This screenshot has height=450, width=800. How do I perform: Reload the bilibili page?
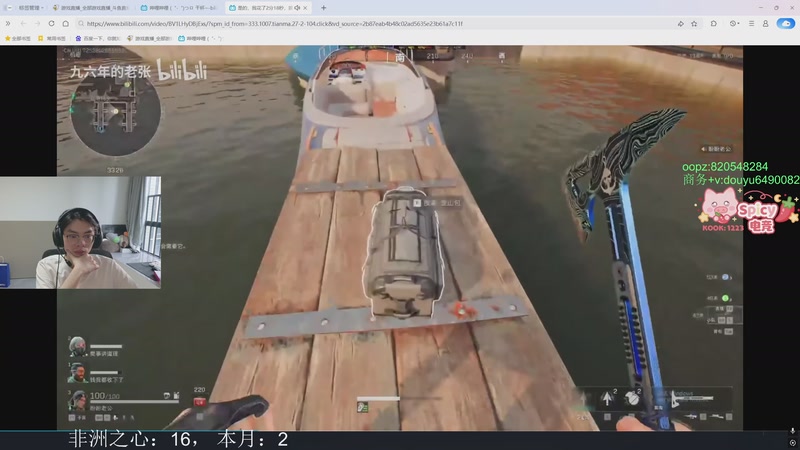tap(52, 23)
